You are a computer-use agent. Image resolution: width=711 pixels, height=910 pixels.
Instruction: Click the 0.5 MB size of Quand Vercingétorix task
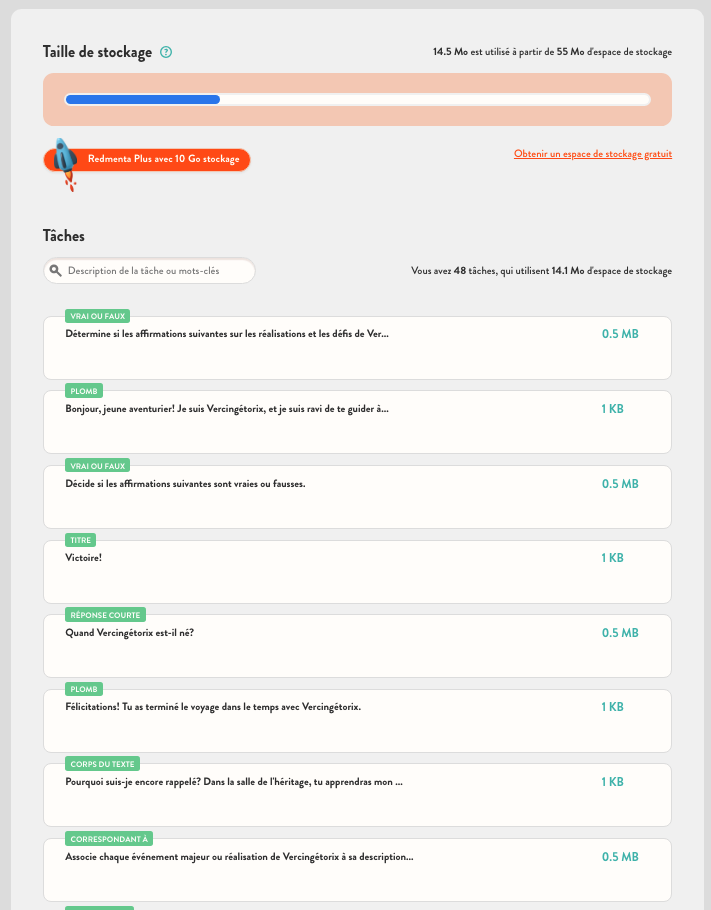[x=620, y=633]
